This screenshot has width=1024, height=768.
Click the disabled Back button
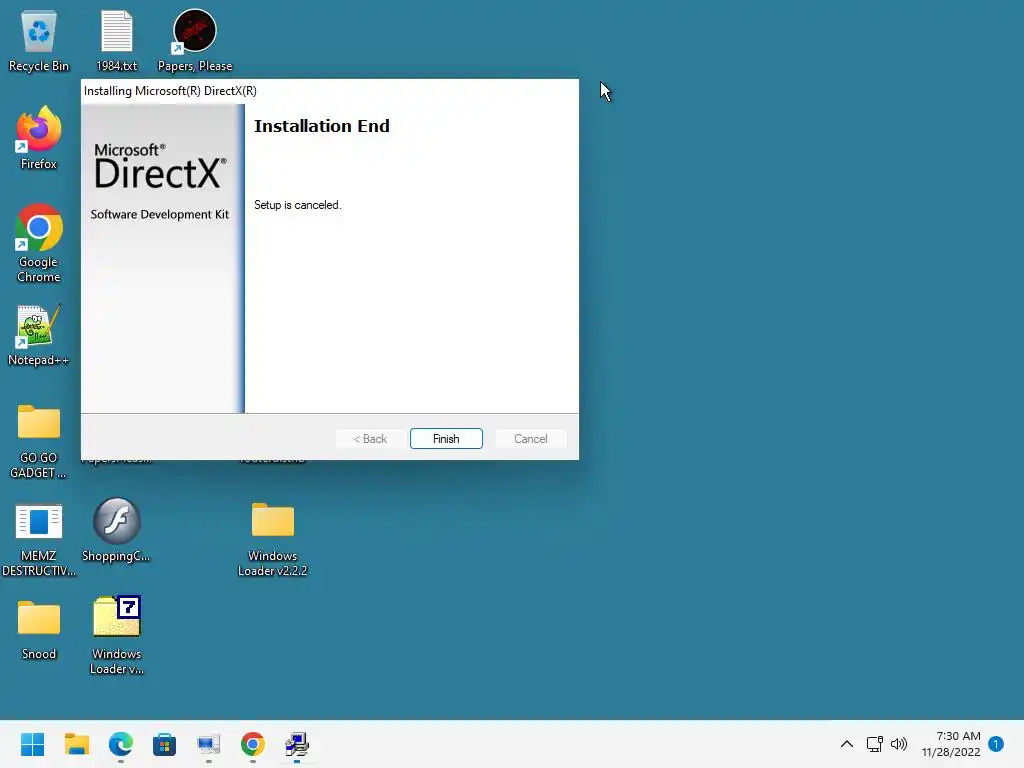370,439
